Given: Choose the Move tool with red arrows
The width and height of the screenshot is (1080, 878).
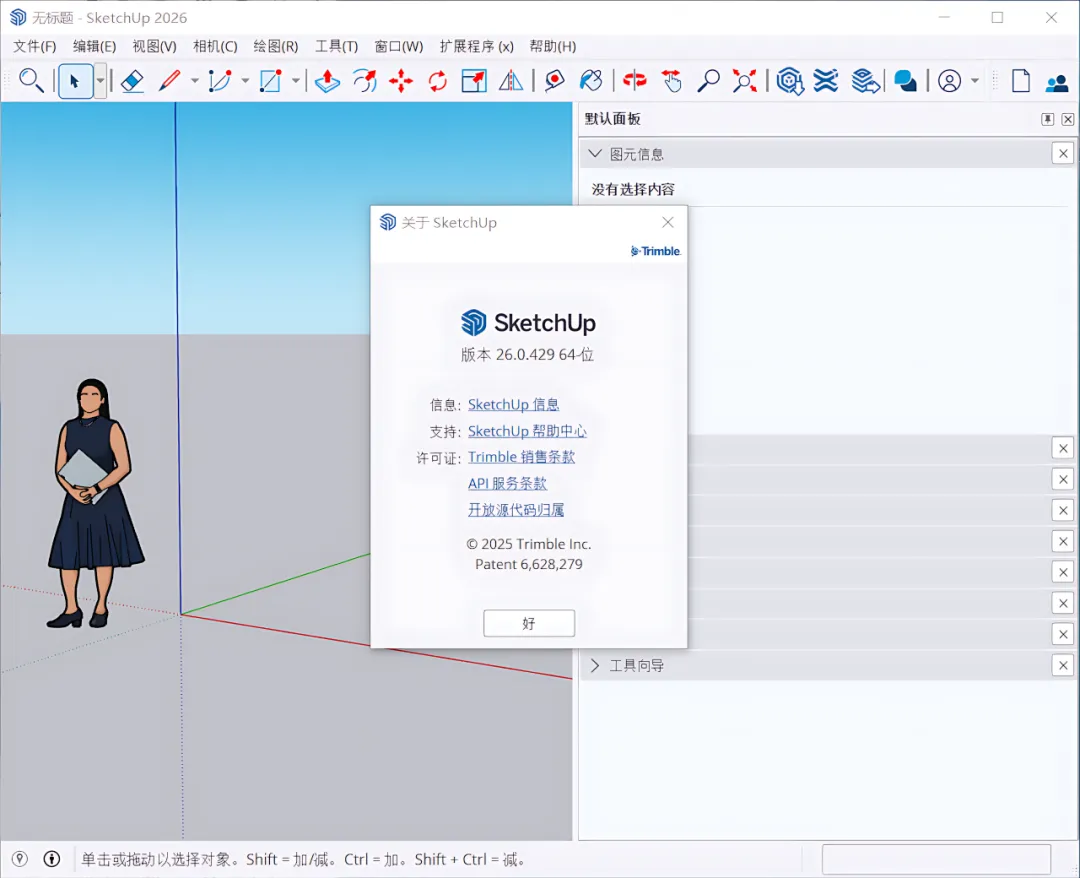Looking at the screenshot, I should 401,81.
